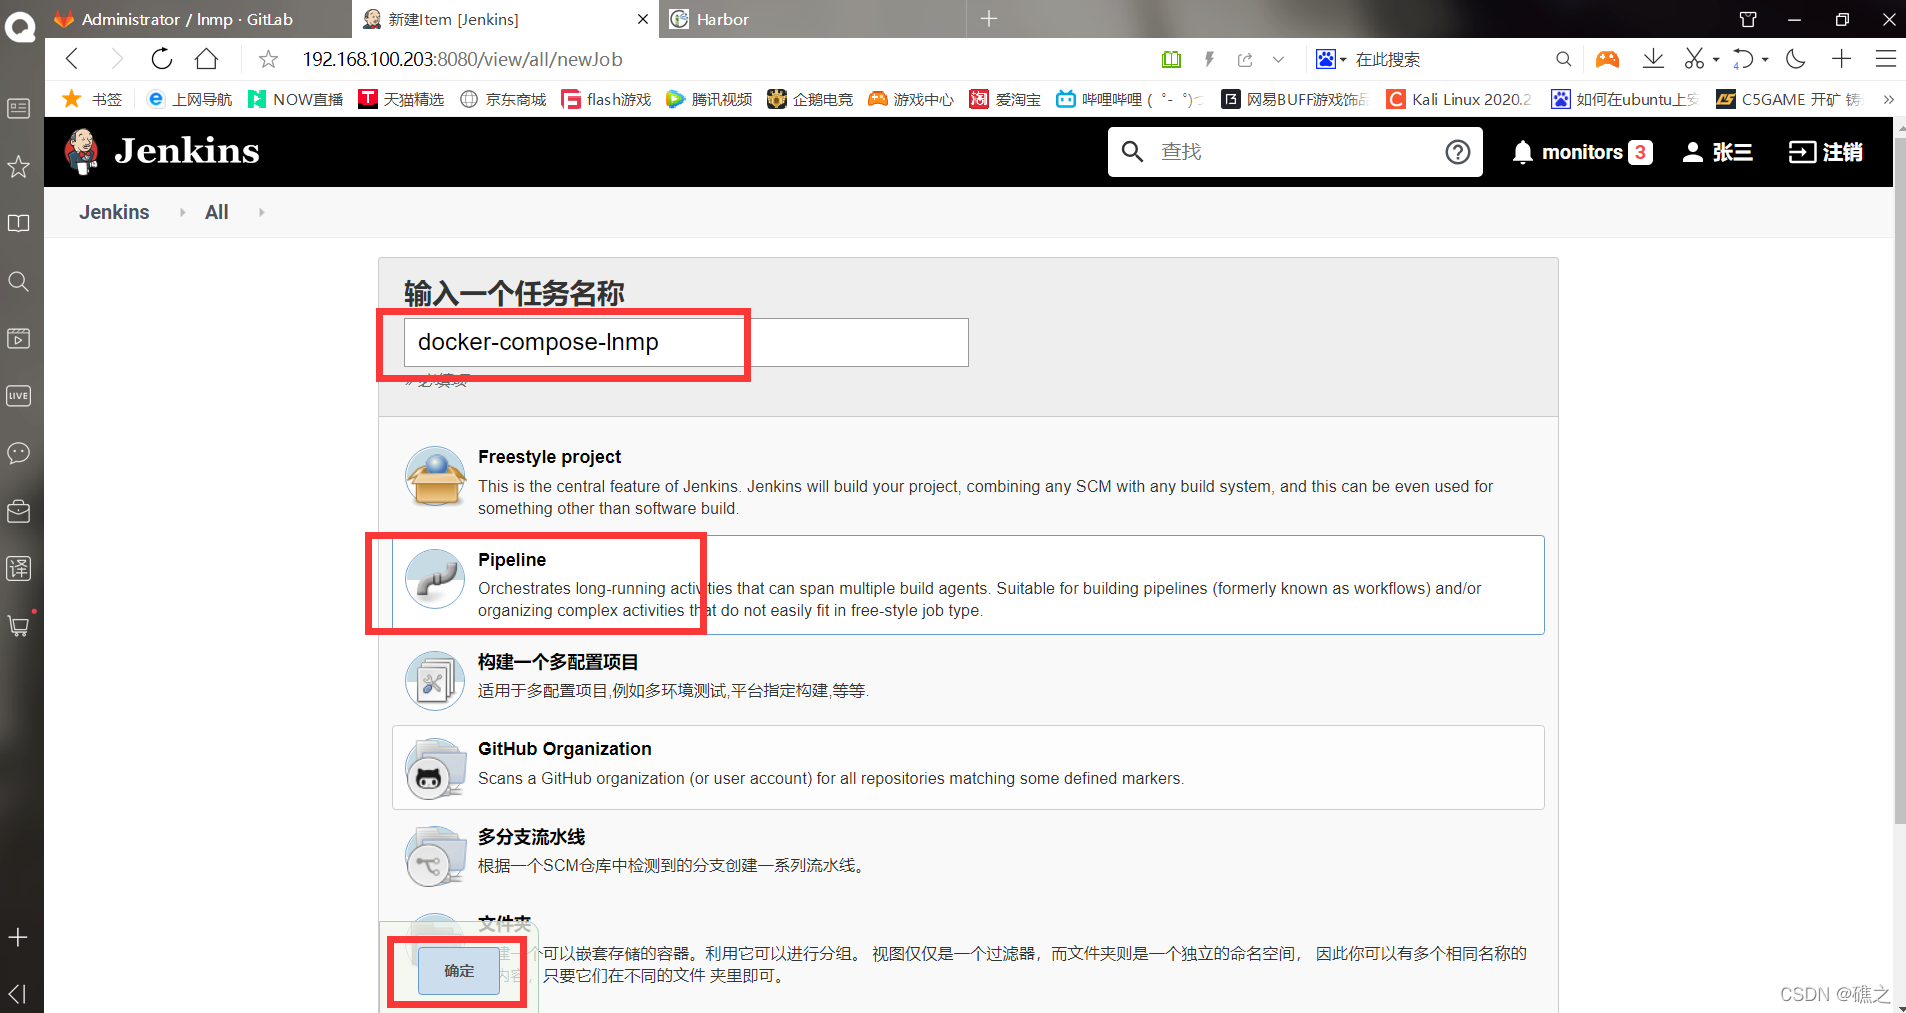Open the 张三 user profile link
Viewport: 1906px width, 1013px height.
1717,152
